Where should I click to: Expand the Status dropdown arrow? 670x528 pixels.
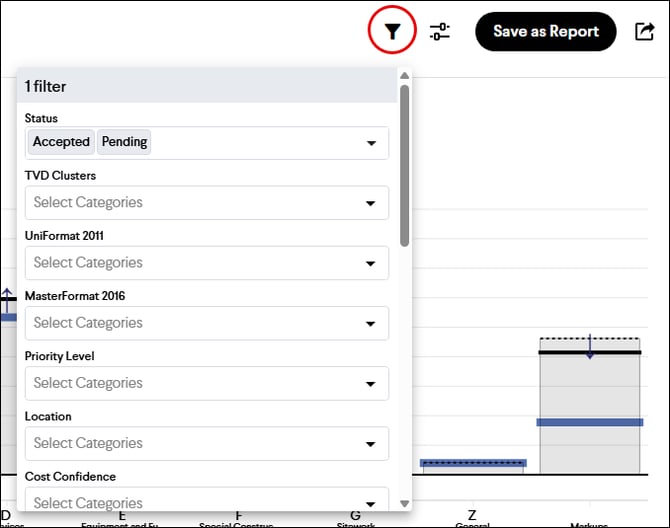pos(371,143)
